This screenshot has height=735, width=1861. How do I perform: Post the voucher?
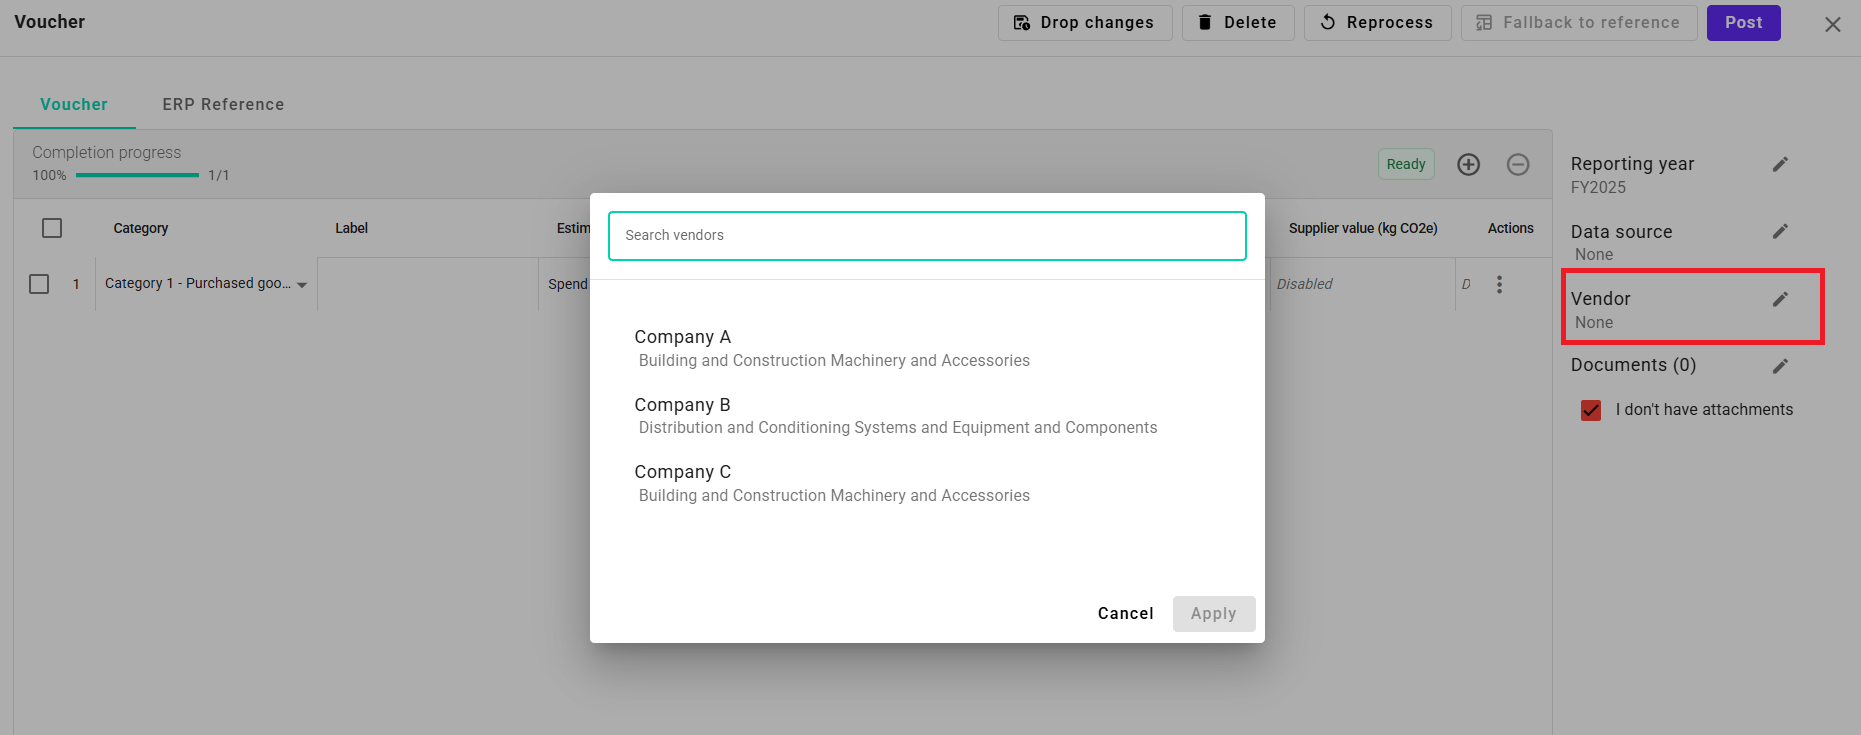pyautogui.click(x=1743, y=23)
